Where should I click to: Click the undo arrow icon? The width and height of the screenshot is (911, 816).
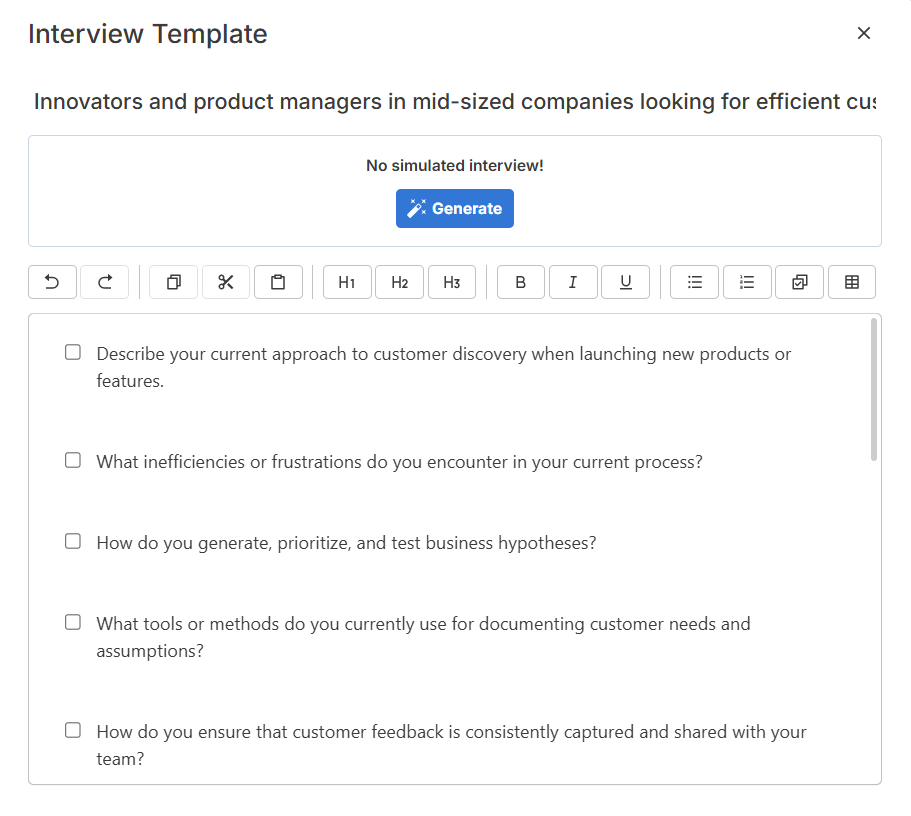pyautogui.click(x=52, y=282)
